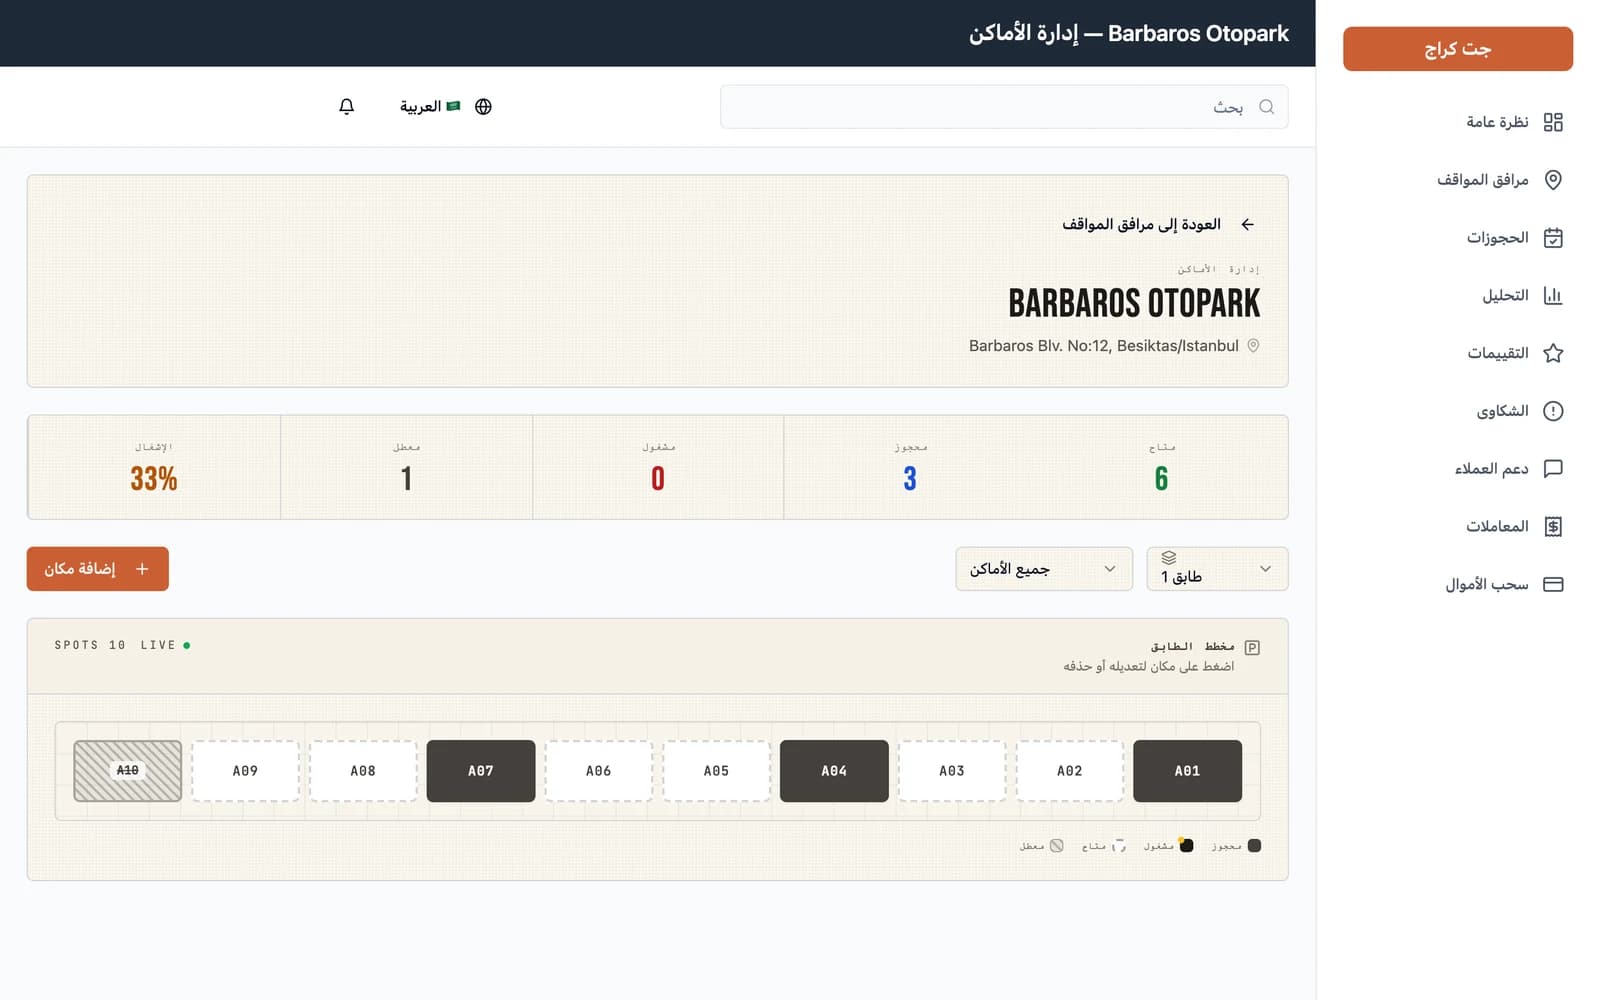This screenshot has width=1600, height=1000.
Task: Click the التقييمات star icon
Action: 1553,353
